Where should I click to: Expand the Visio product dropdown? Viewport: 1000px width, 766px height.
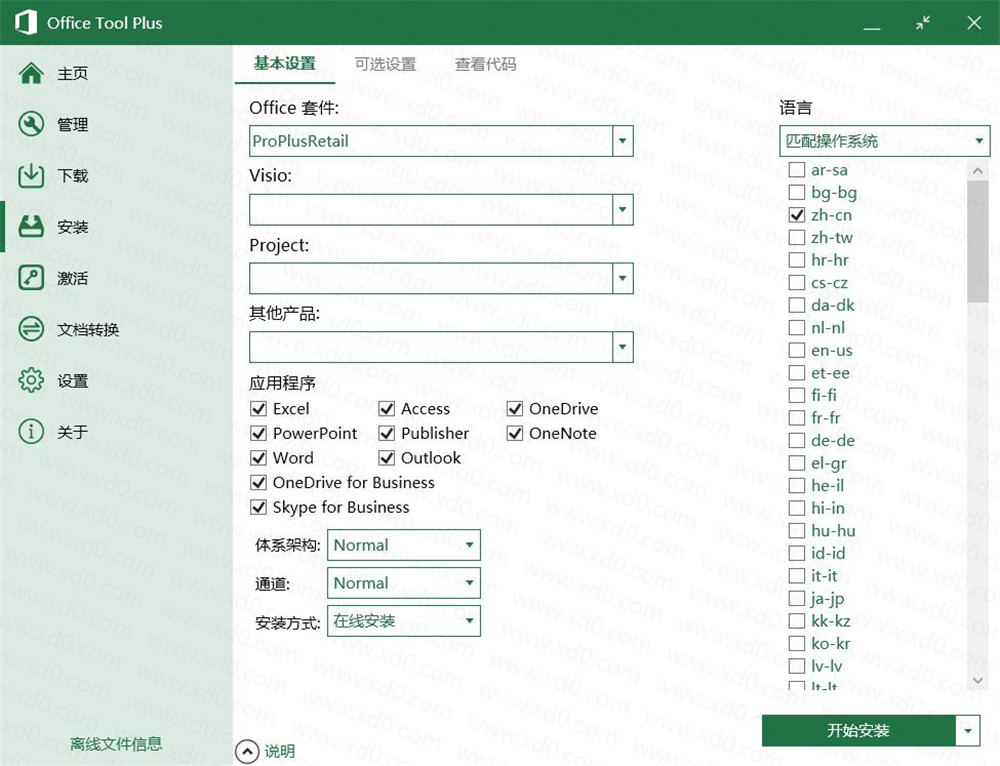622,209
